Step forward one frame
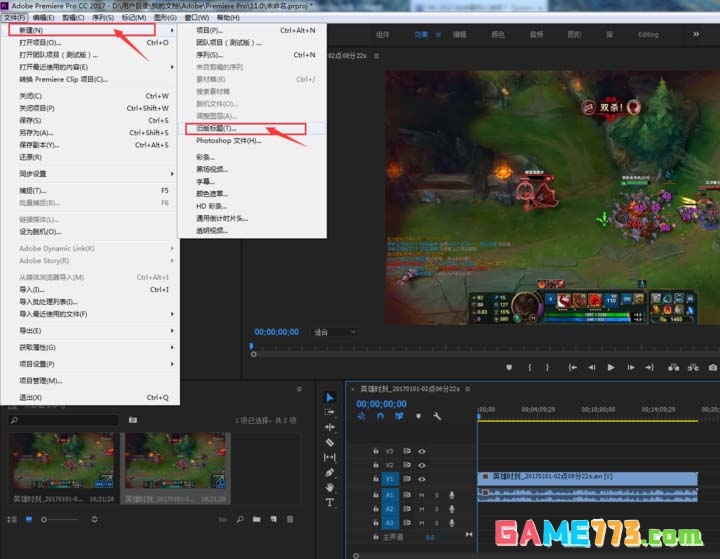Image resolution: width=720 pixels, height=559 pixels. (631, 367)
